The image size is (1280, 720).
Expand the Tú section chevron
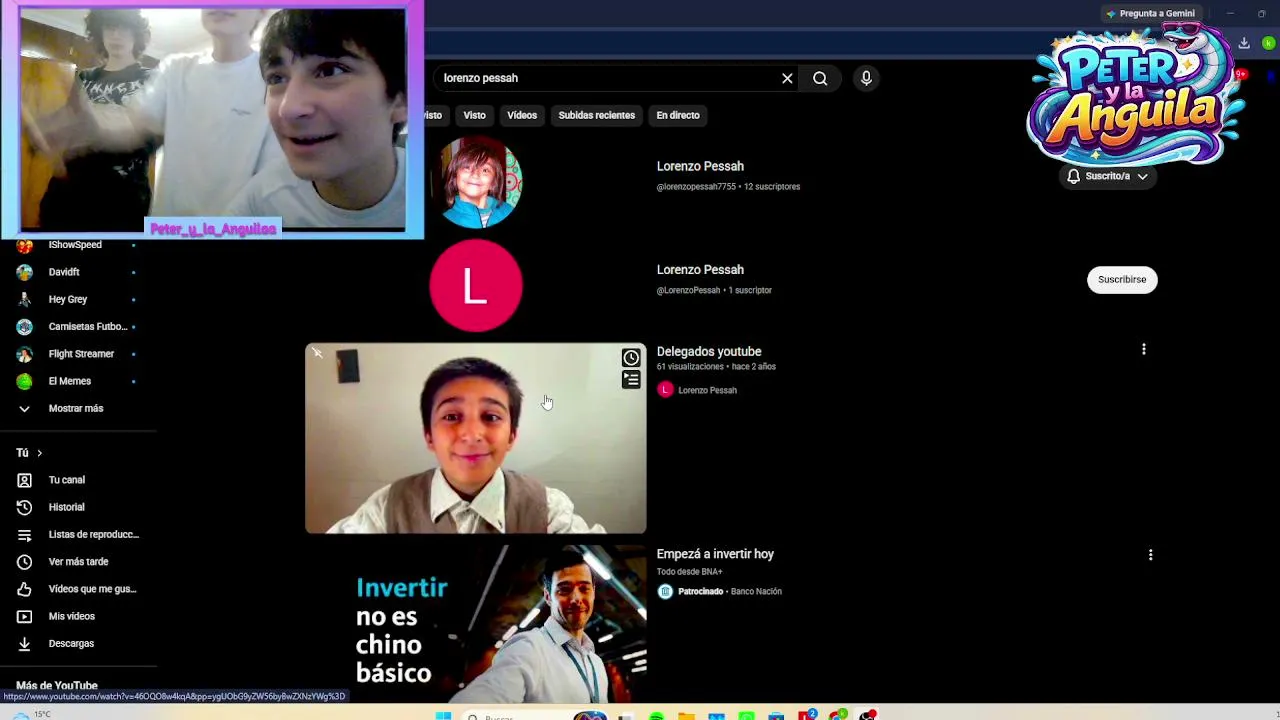point(39,453)
